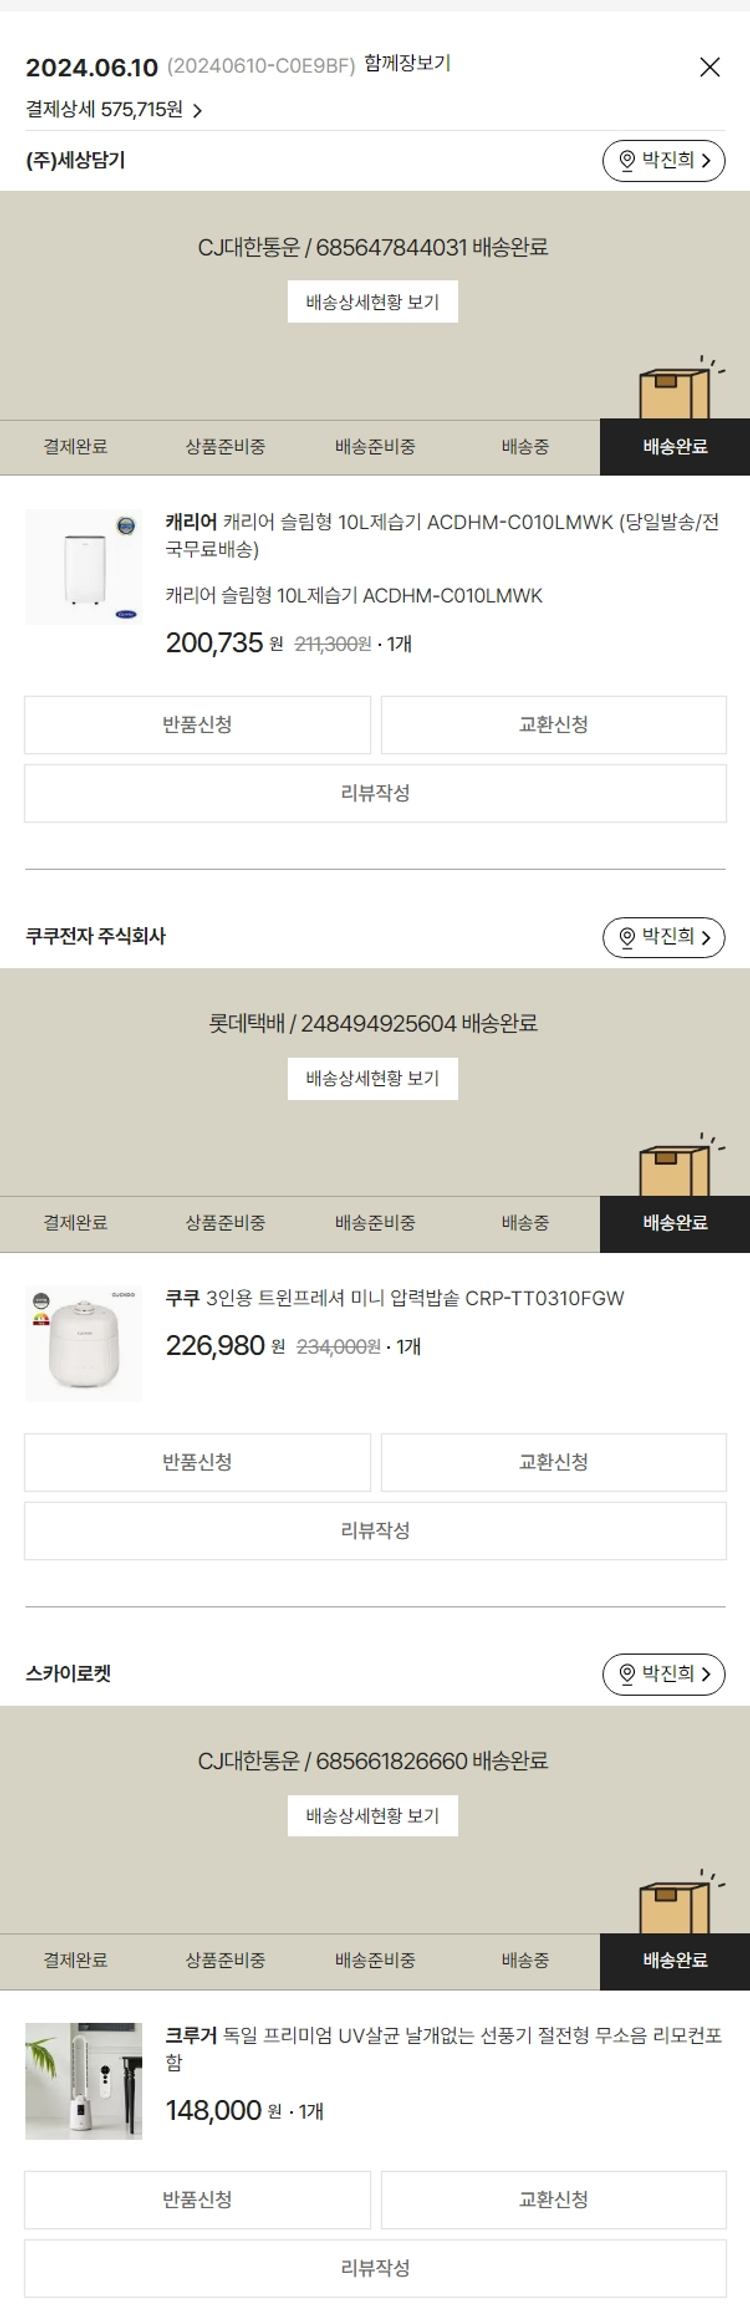The width and height of the screenshot is (750, 2308).
Task: Request return for the Carrier dehumidifier
Action: 197,725
